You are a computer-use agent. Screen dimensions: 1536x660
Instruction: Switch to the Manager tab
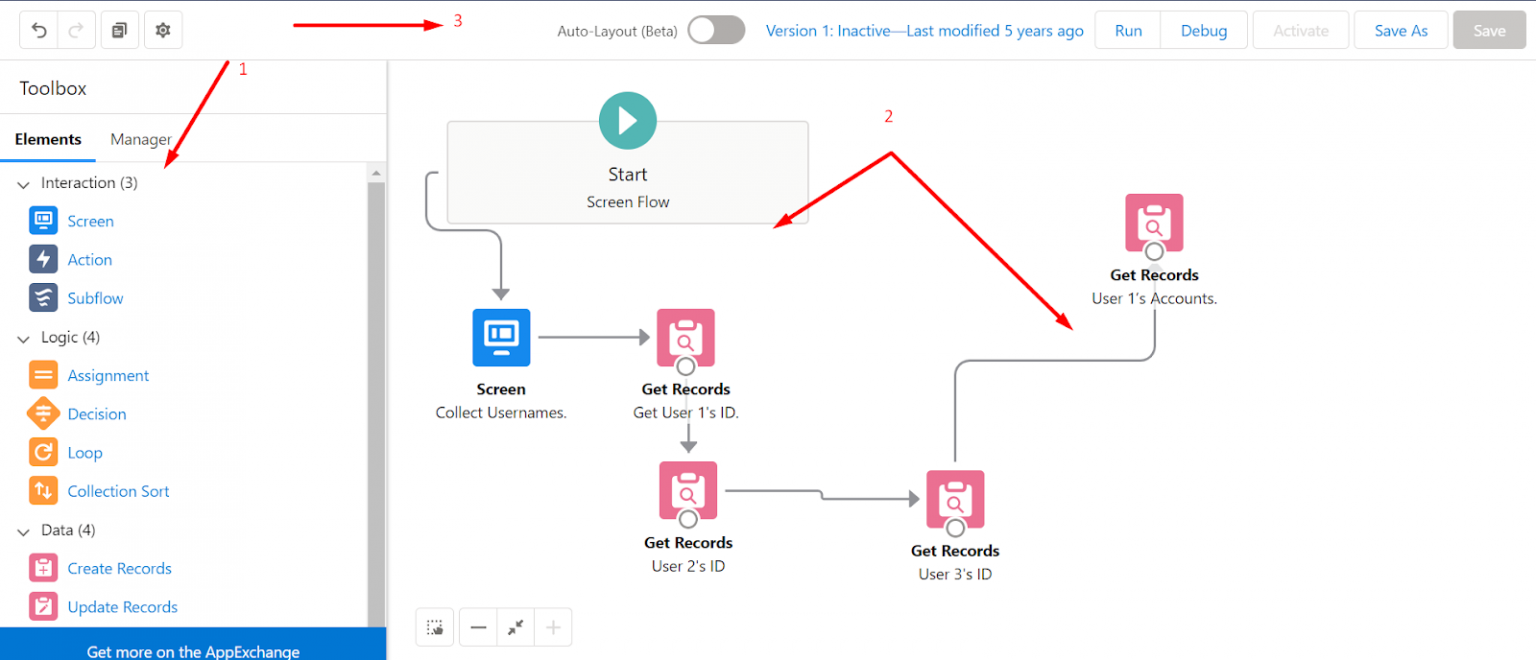pos(141,139)
